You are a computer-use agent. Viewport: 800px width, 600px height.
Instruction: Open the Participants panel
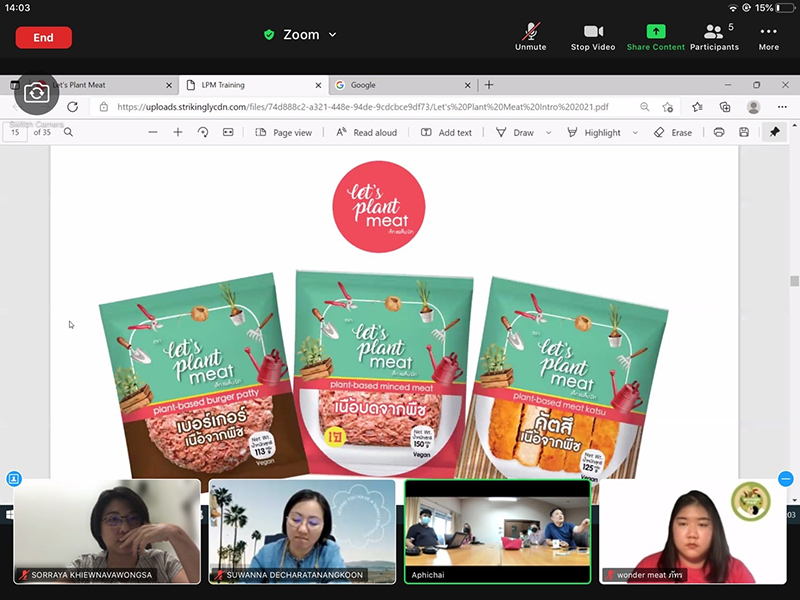[714, 37]
